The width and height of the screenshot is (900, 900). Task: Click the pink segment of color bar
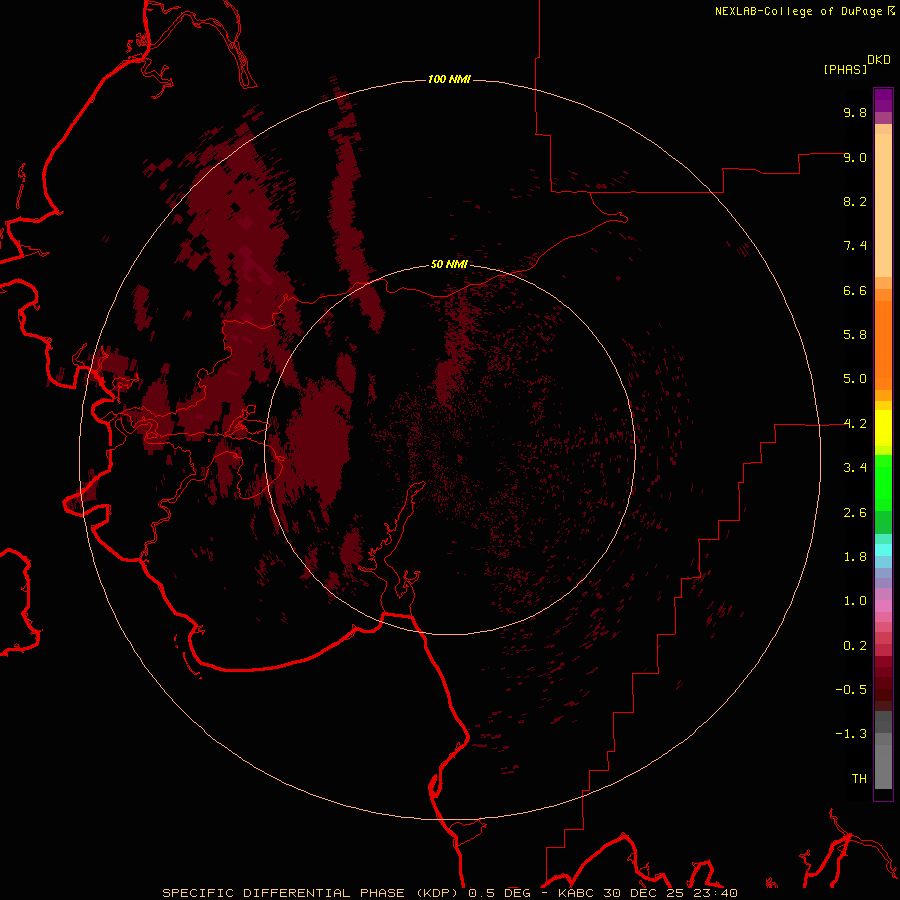(x=883, y=606)
